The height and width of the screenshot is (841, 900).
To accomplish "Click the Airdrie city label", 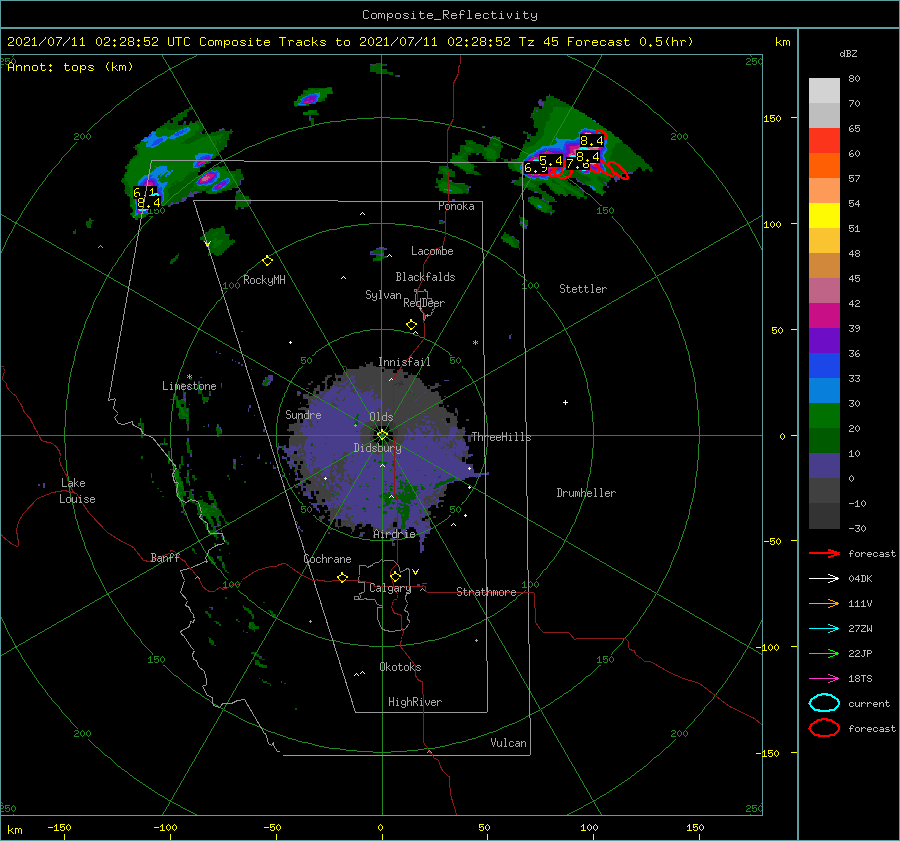I will click(394, 534).
